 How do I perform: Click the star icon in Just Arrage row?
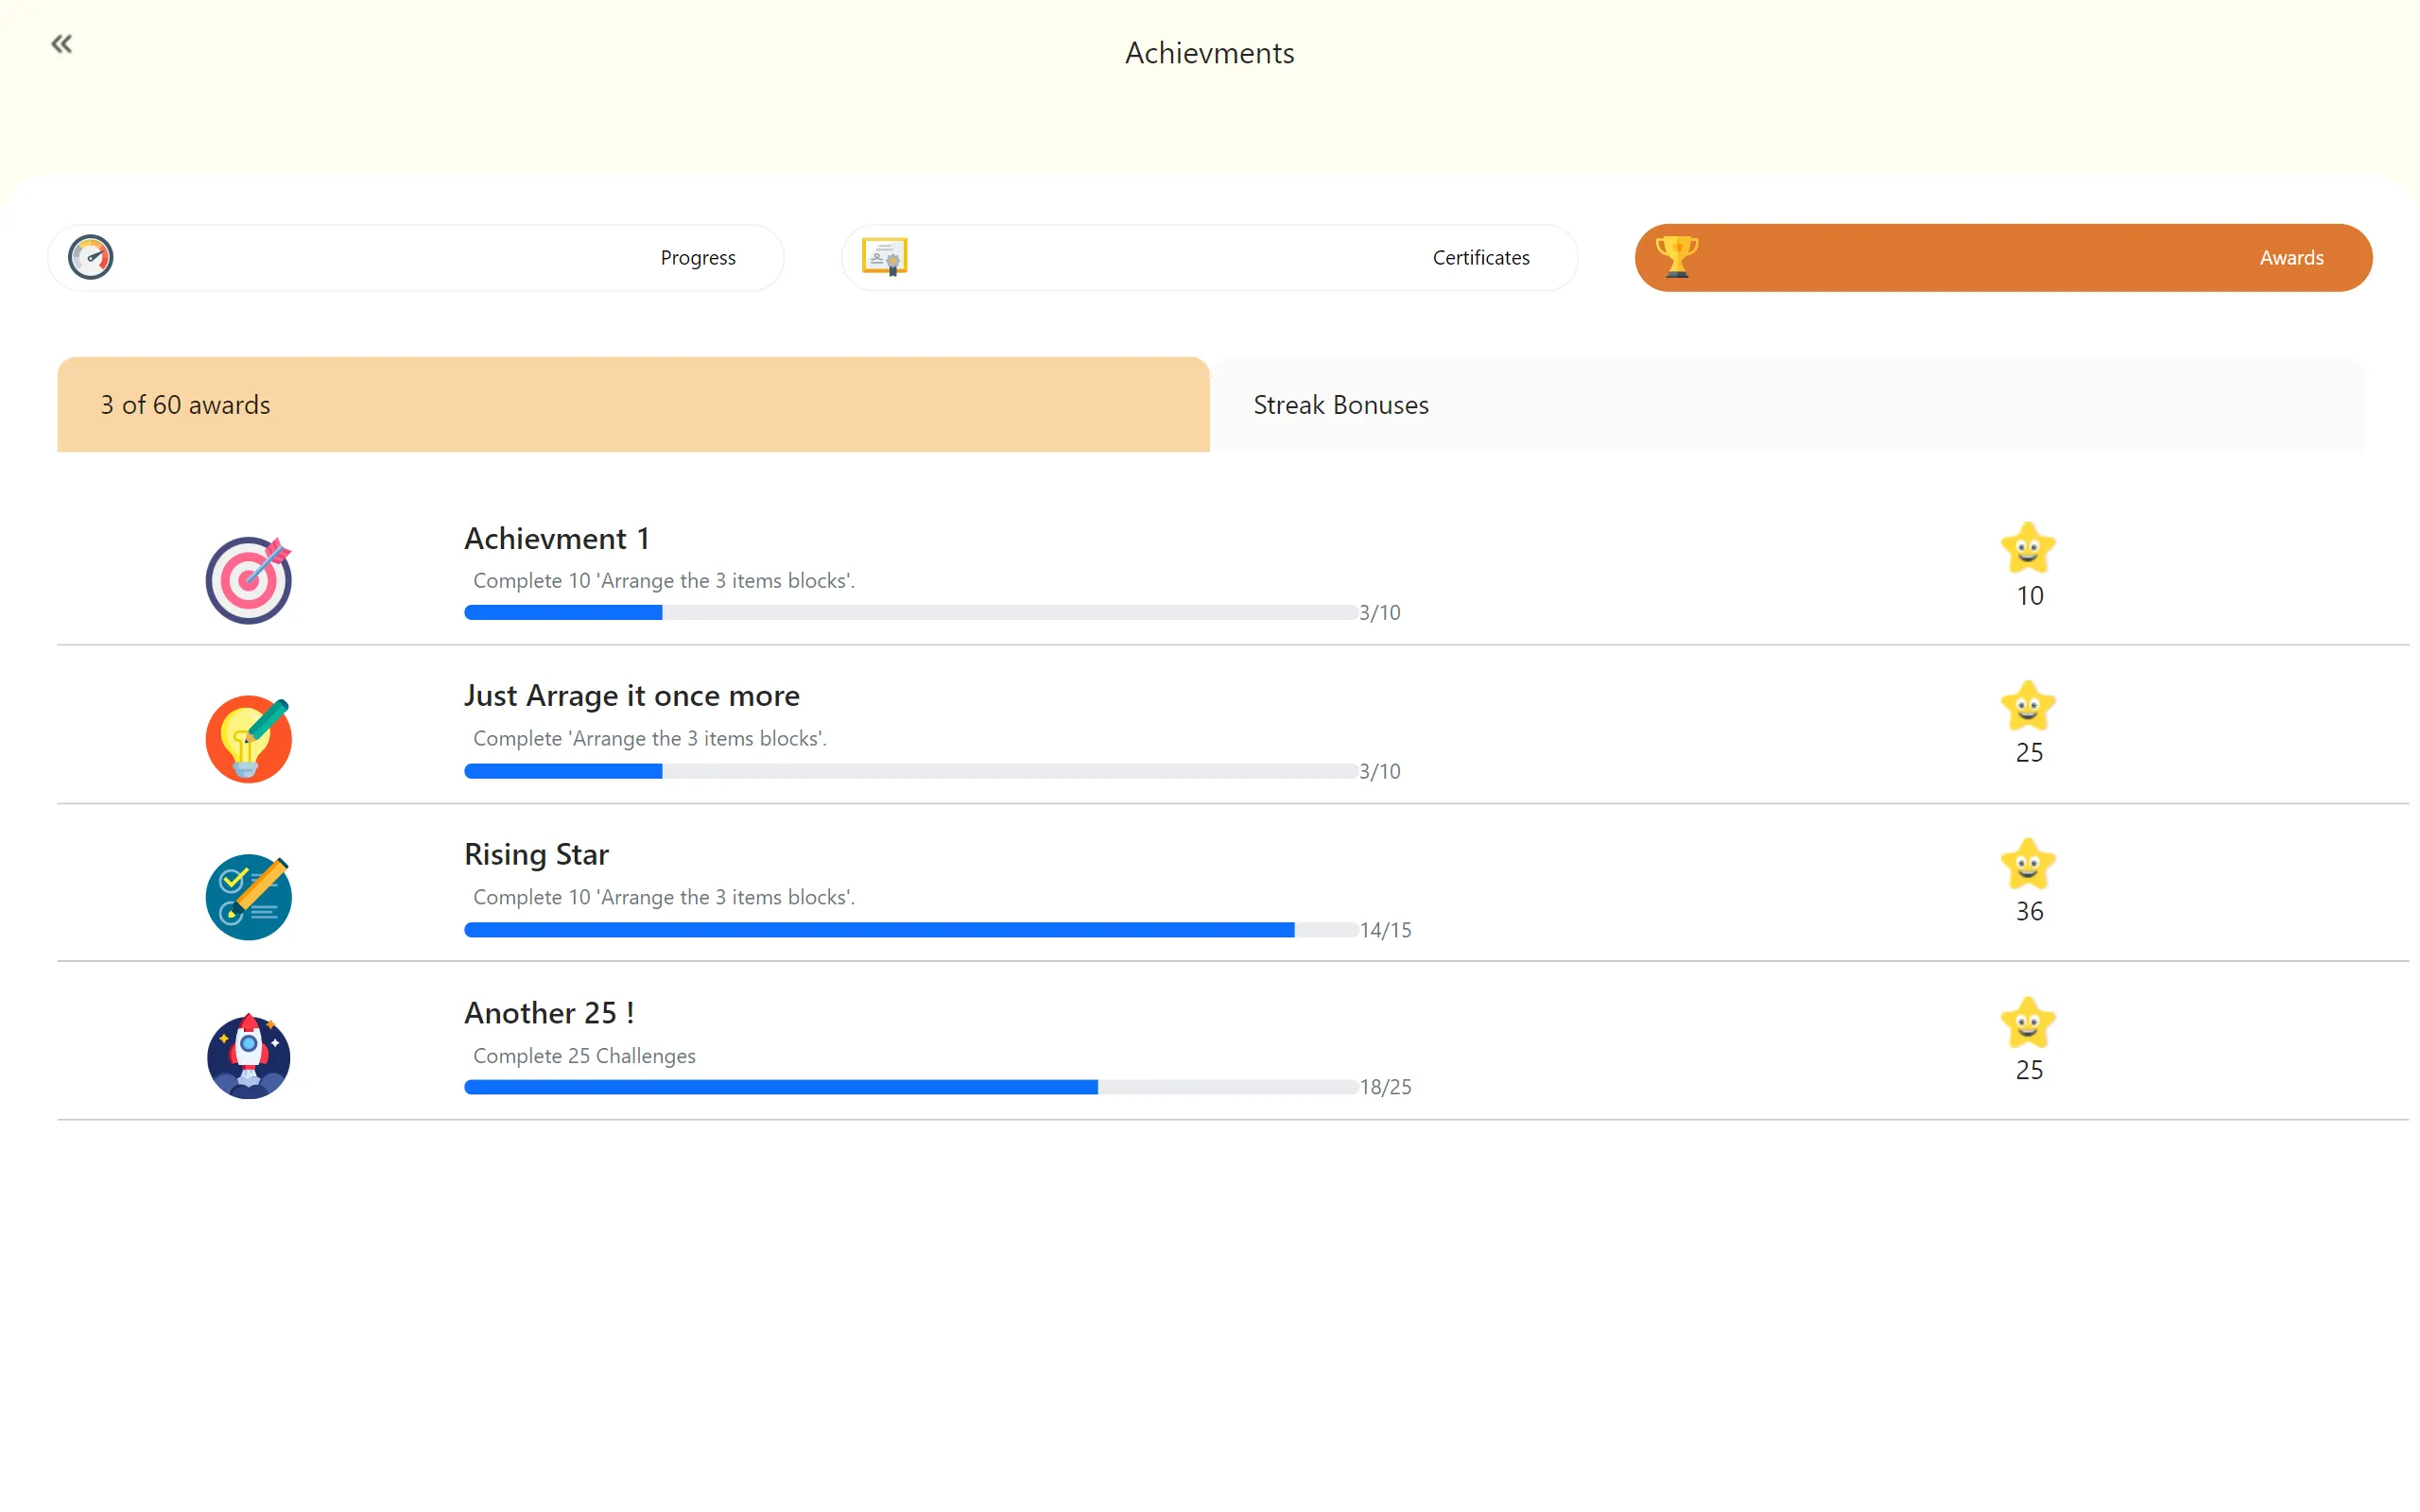tap(2028, 706)
